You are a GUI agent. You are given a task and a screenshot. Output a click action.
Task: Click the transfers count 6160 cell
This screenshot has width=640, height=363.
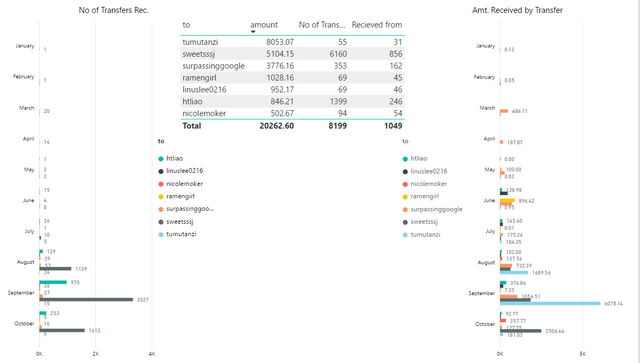(x=338, y=54)
